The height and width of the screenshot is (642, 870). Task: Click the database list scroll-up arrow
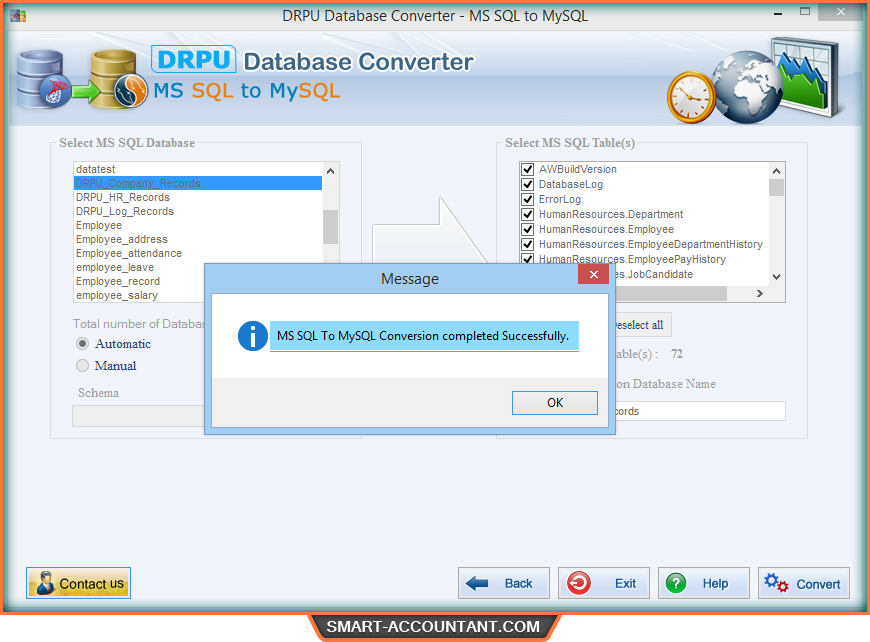pyautogui.click(x=331, y=171)
